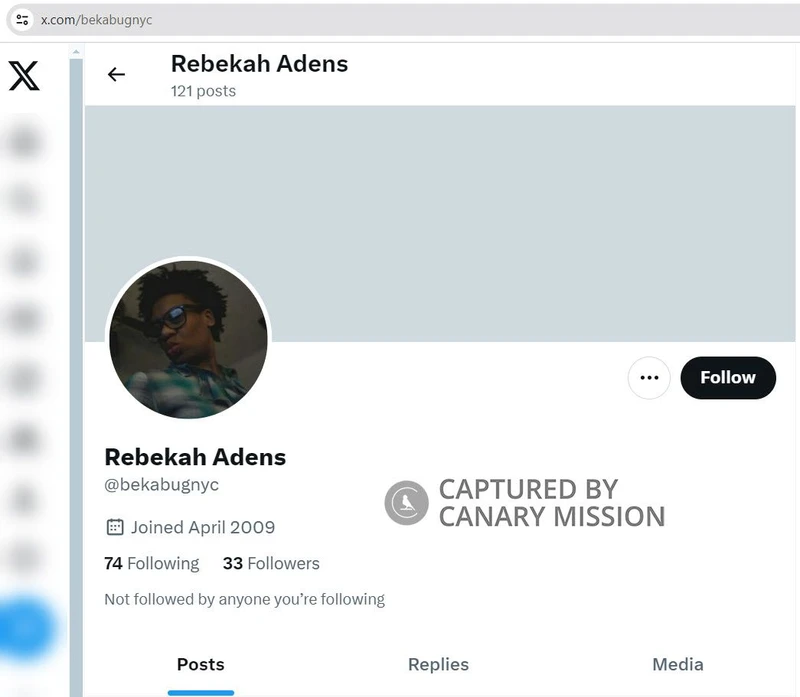Viewport: 800px width, 697px height.
Task: Click the @bekabugnyc handle text
Action: pyautogui.click(x=160, y=486)
